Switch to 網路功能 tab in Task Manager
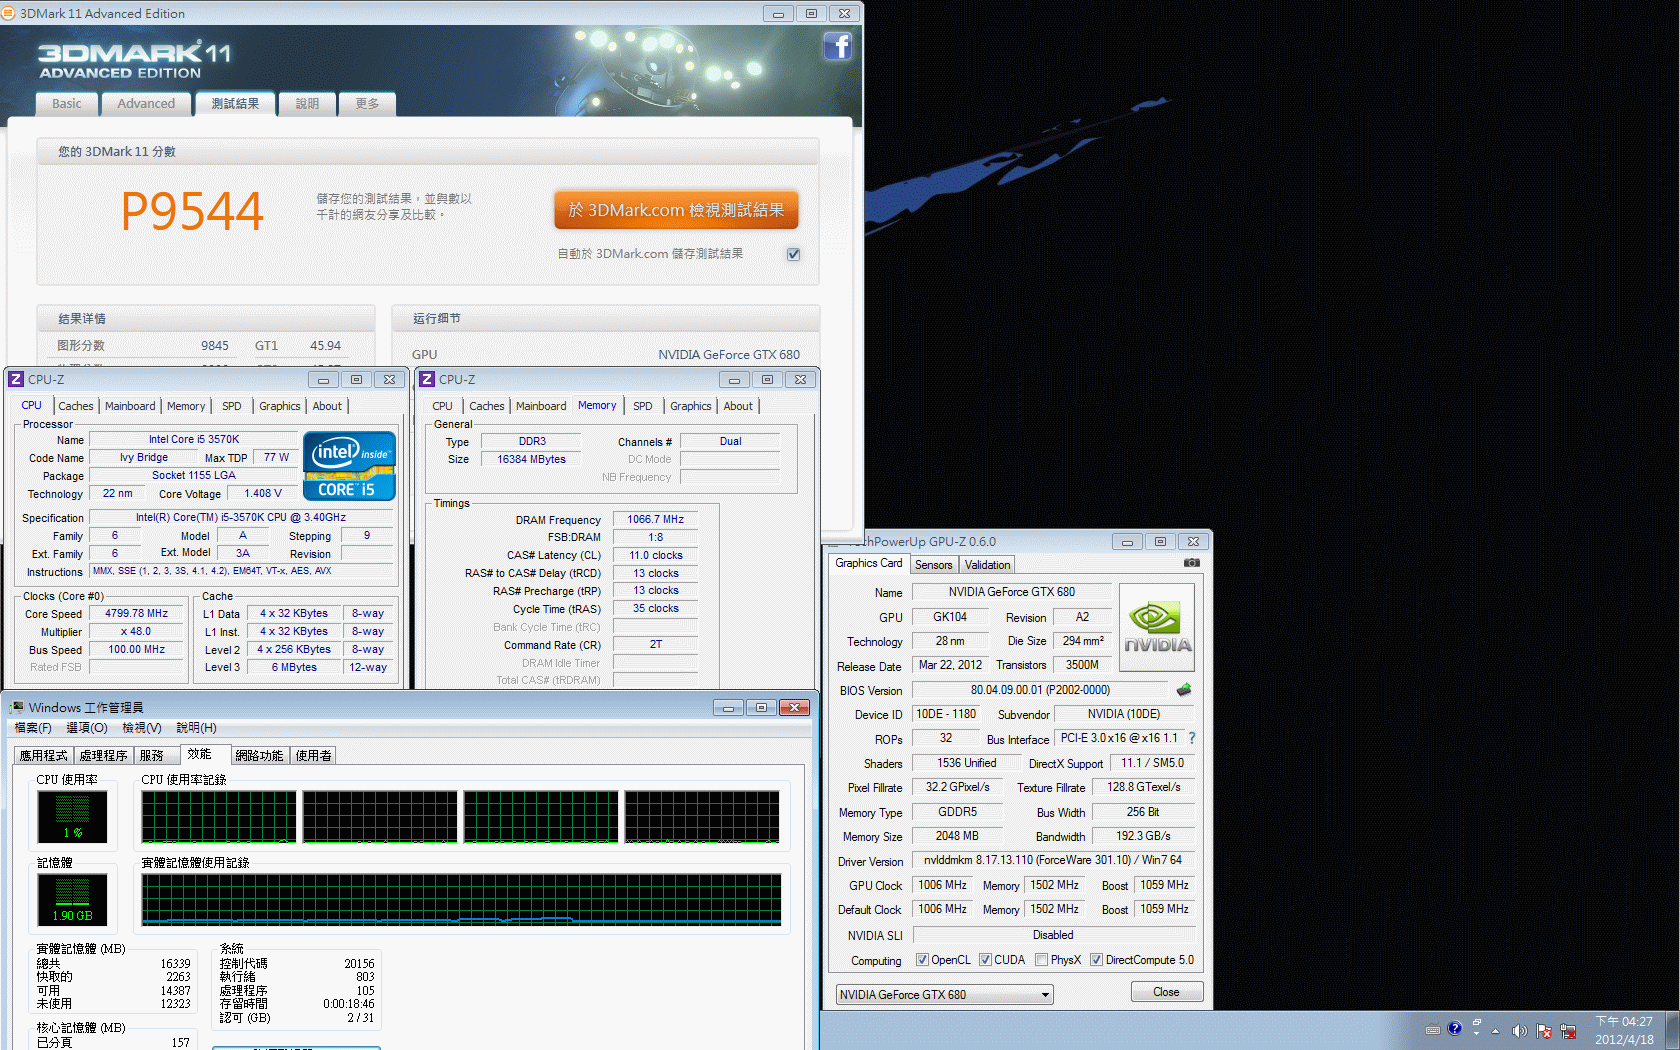This screenshot has width=1680, height=1050. 260,756
